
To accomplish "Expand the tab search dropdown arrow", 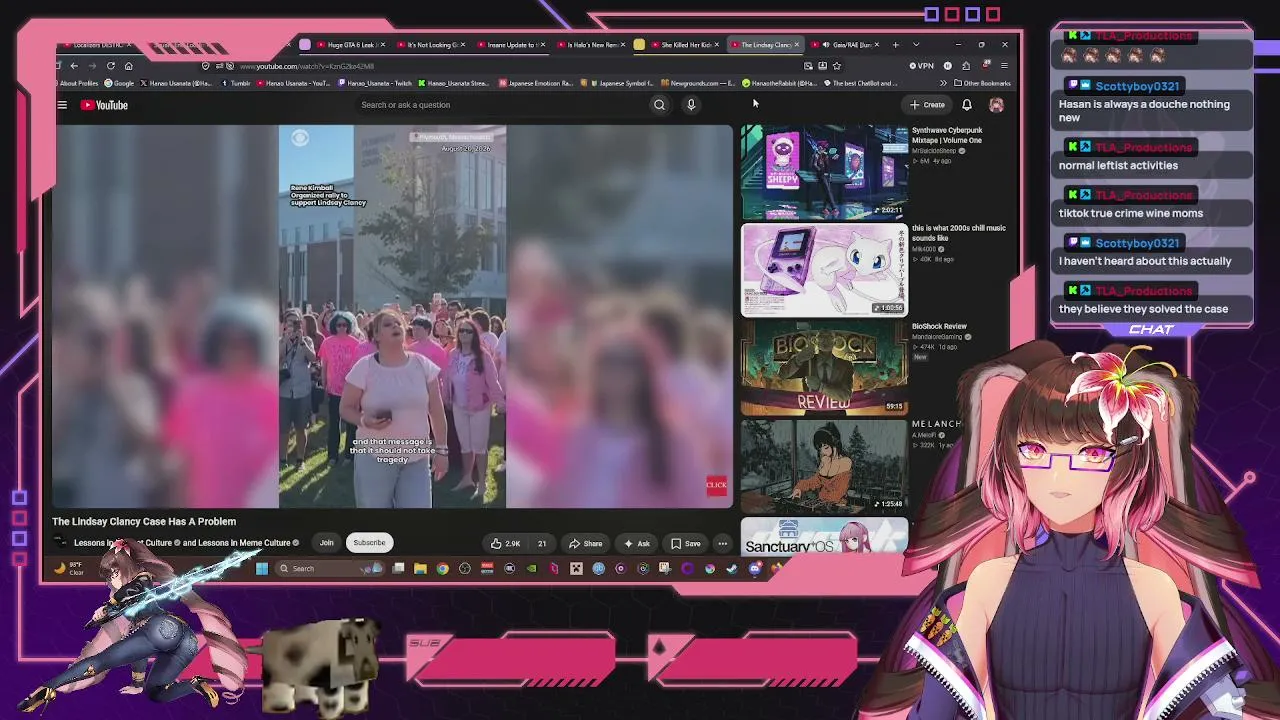I will point(915,45).
